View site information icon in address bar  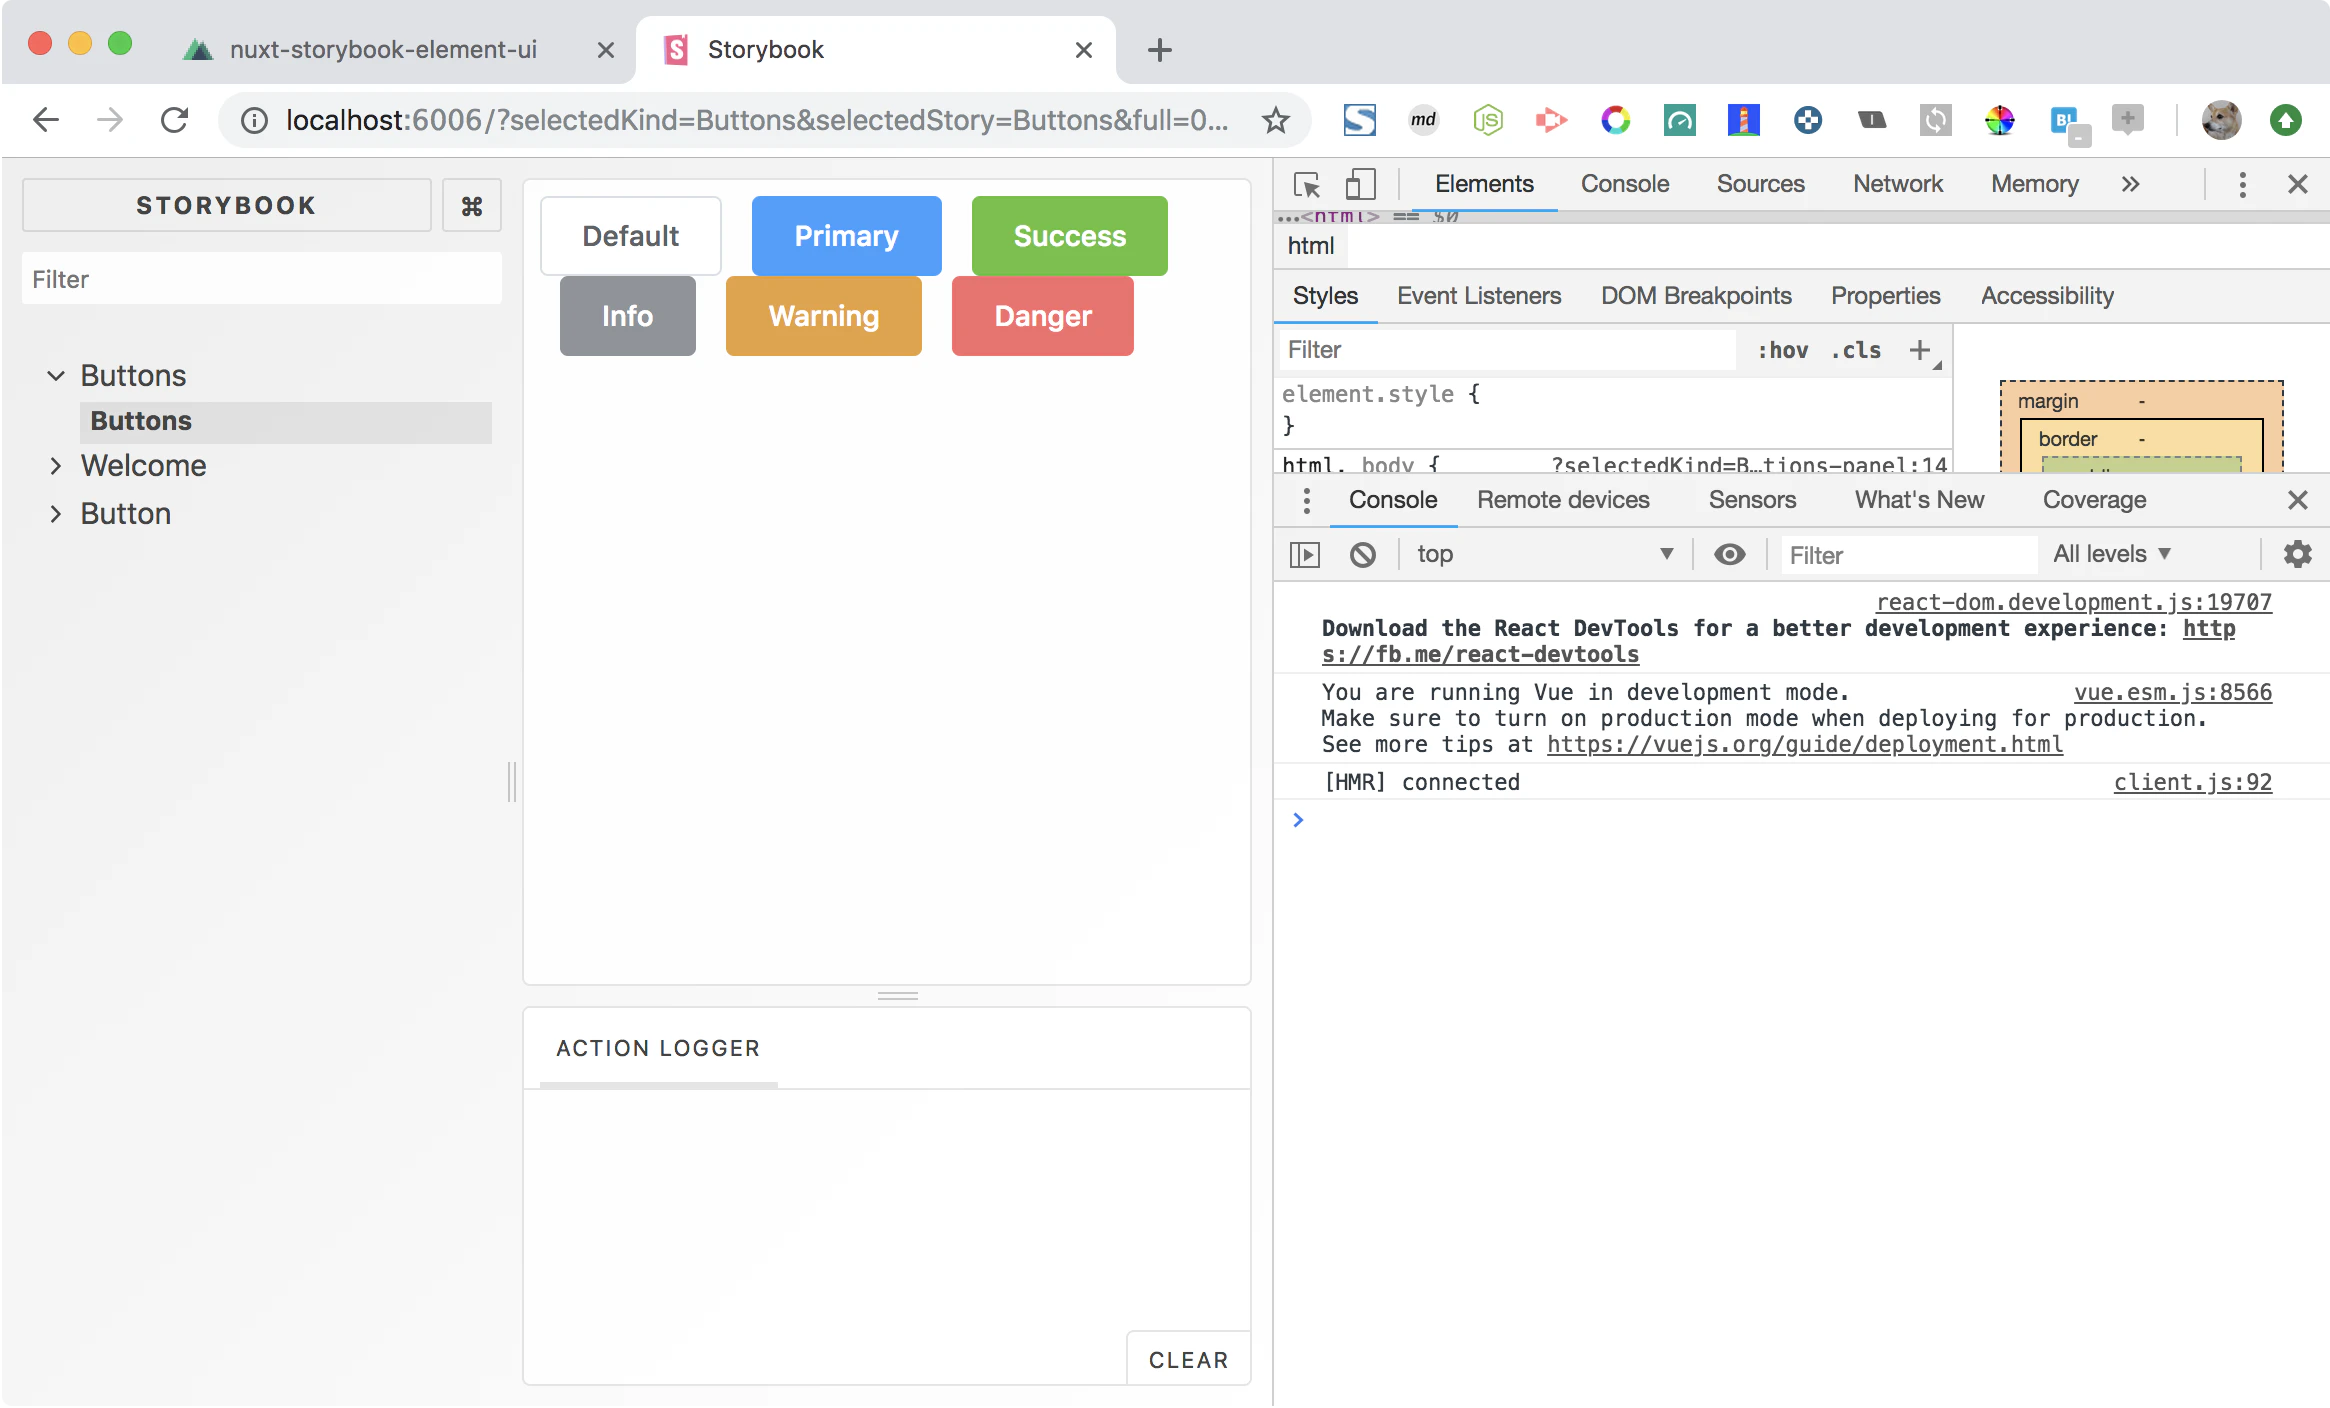coord(254,121)
